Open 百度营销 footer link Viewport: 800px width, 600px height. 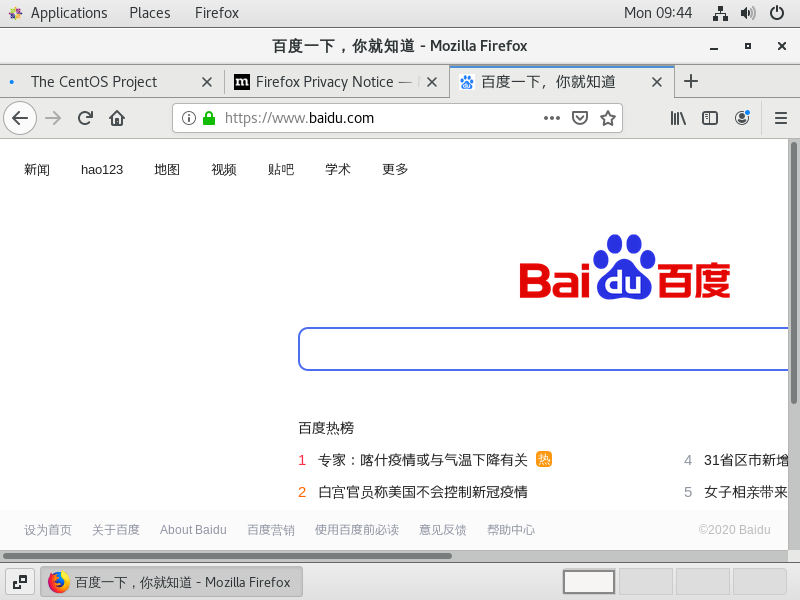pyautogui.click(x=271, y=530)
